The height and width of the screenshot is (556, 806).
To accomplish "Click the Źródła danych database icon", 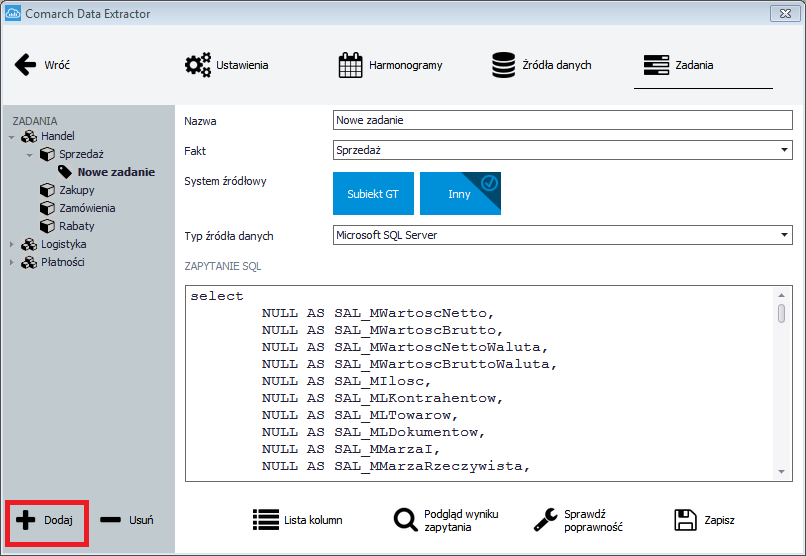I will (x=503, y=65).
